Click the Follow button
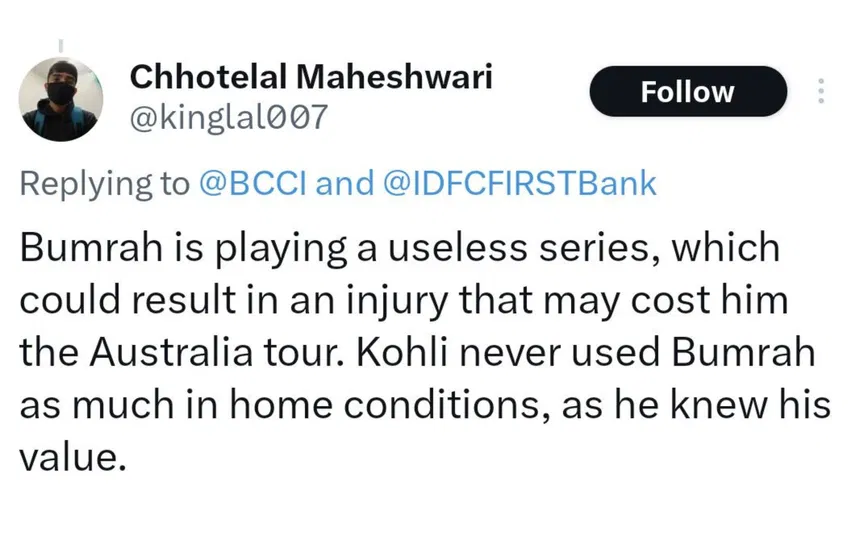This screenshot has width=864, height=540. point(687,92)
